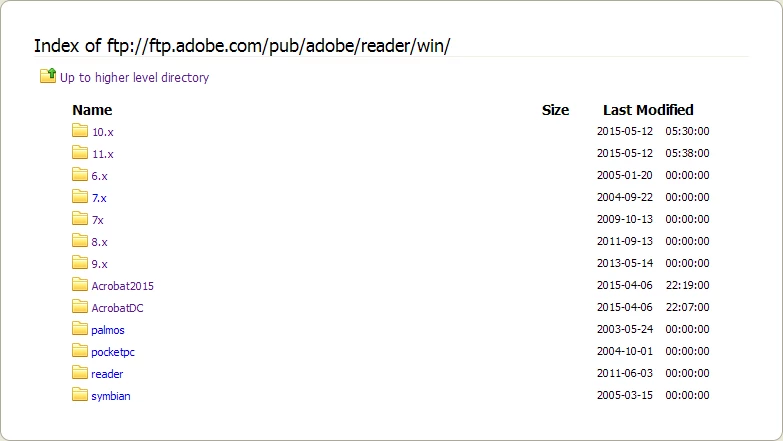Click the folder icon beside symbian

point(79,395)
